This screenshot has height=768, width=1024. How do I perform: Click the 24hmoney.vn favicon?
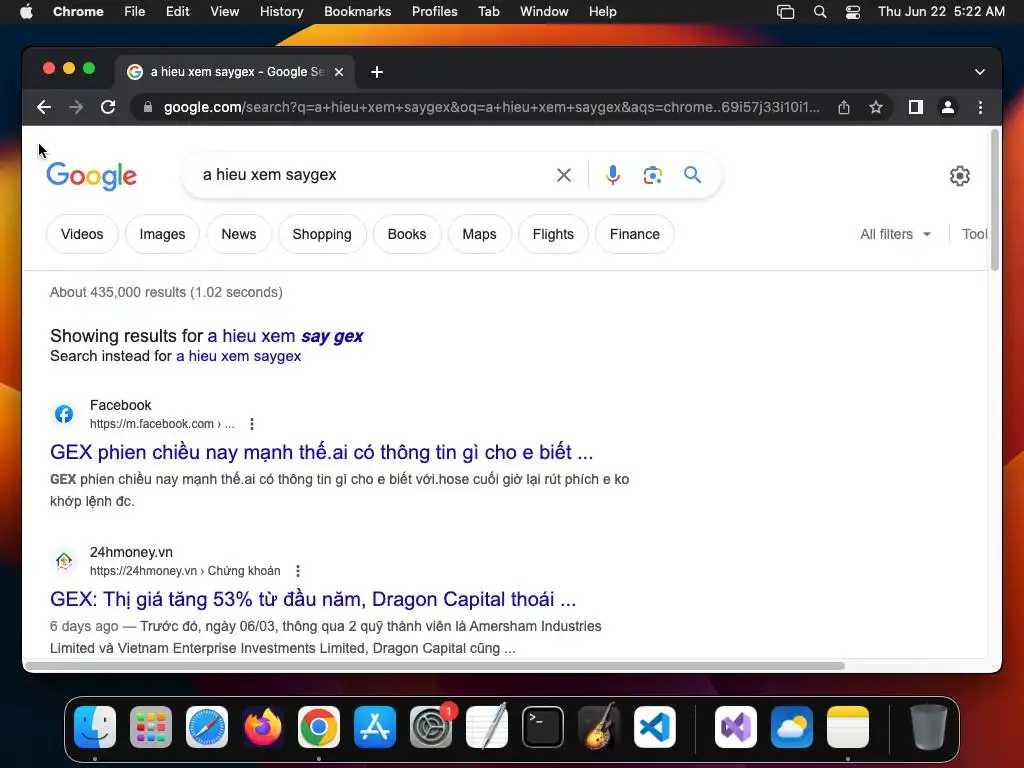point(64,561)
